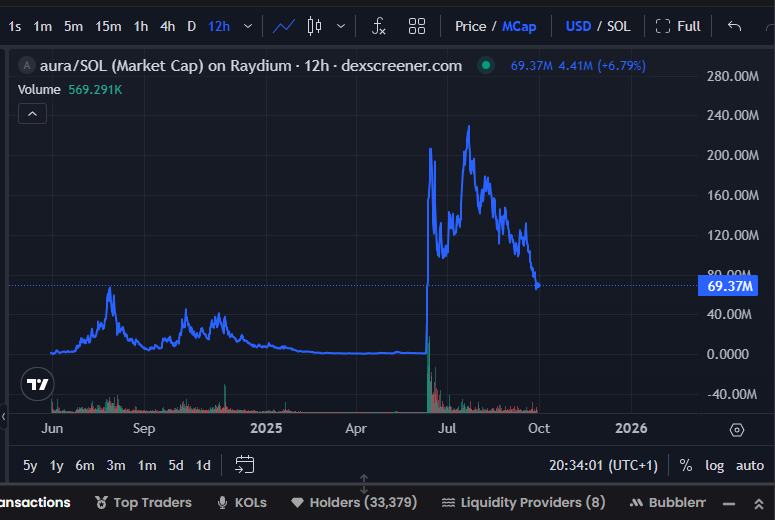Toggle percent scale mode

tap(686, 465)
